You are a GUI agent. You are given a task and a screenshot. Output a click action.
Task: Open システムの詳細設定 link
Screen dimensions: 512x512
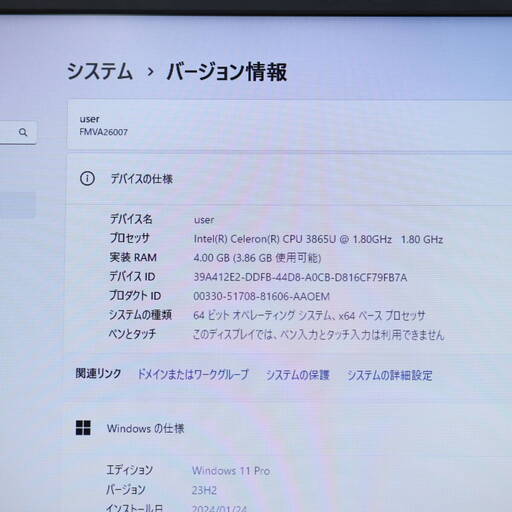point(389,376)
